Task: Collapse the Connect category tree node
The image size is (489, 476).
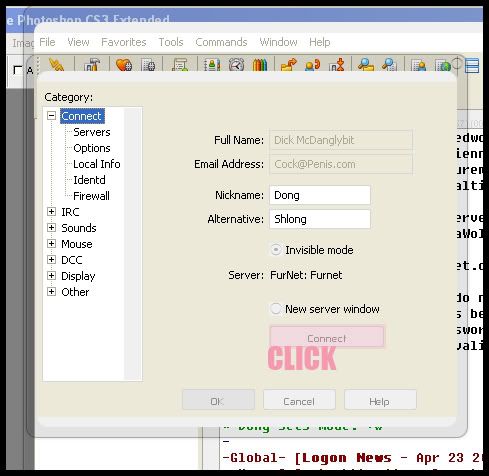Action: pyautogui.click(x=51, y=116)
